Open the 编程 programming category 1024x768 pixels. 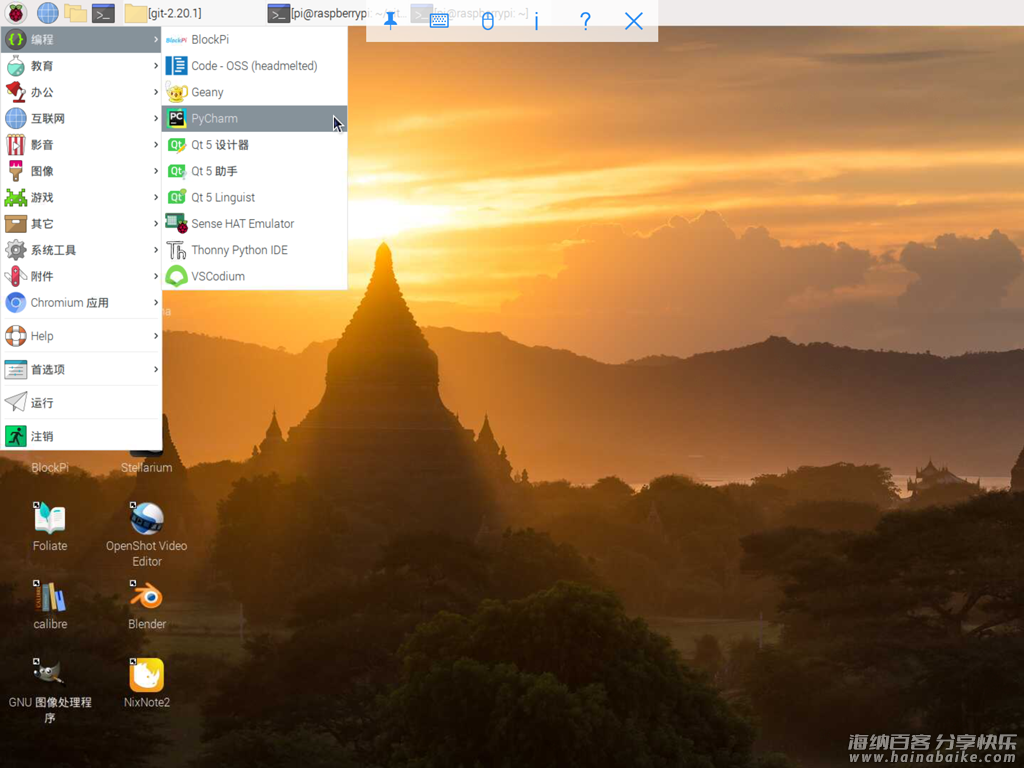81,39
